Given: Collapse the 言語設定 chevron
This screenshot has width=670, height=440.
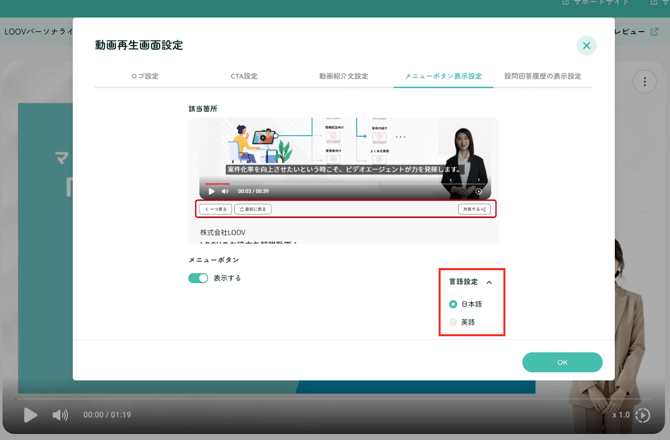Looking at the screenshot, I should pos(489,282).
